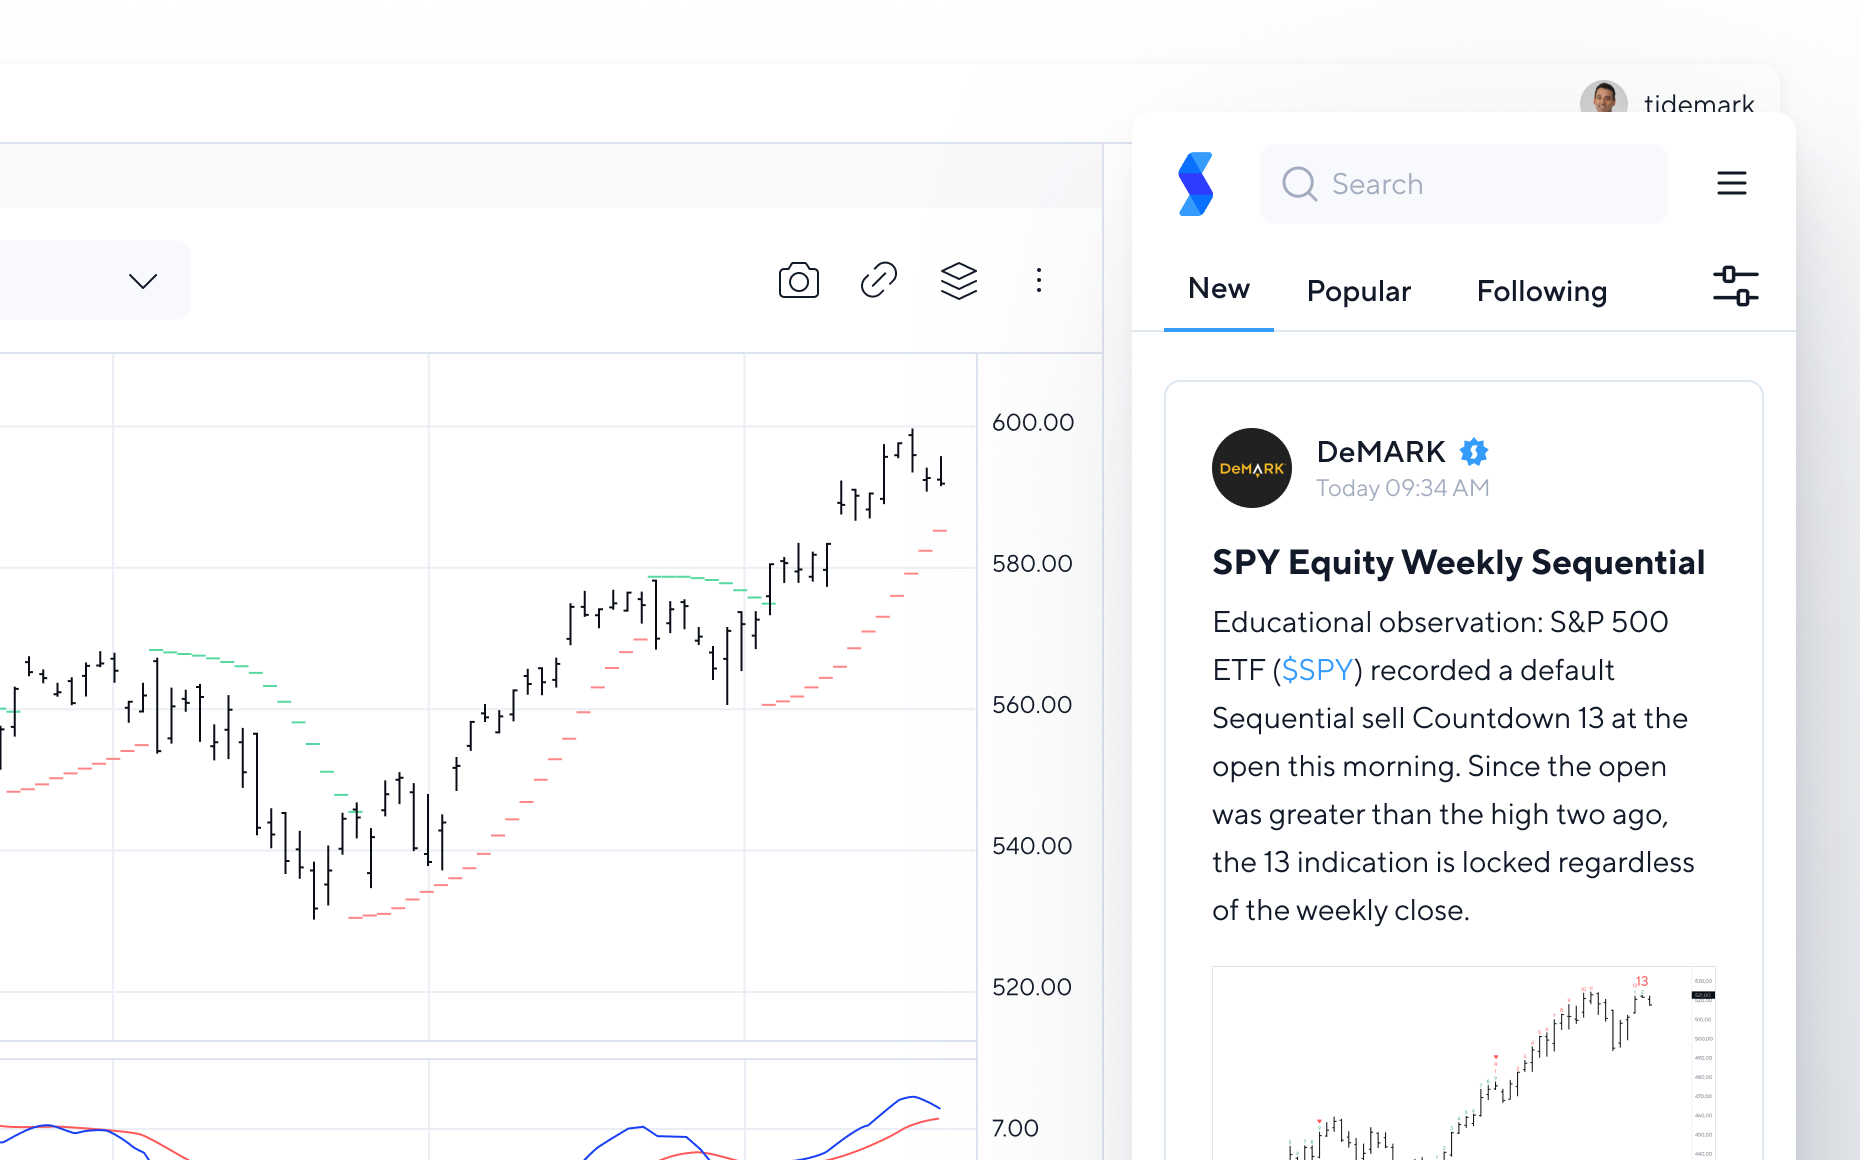
Task: Click the DeMARK verified badge
Action: (1474, 452)
